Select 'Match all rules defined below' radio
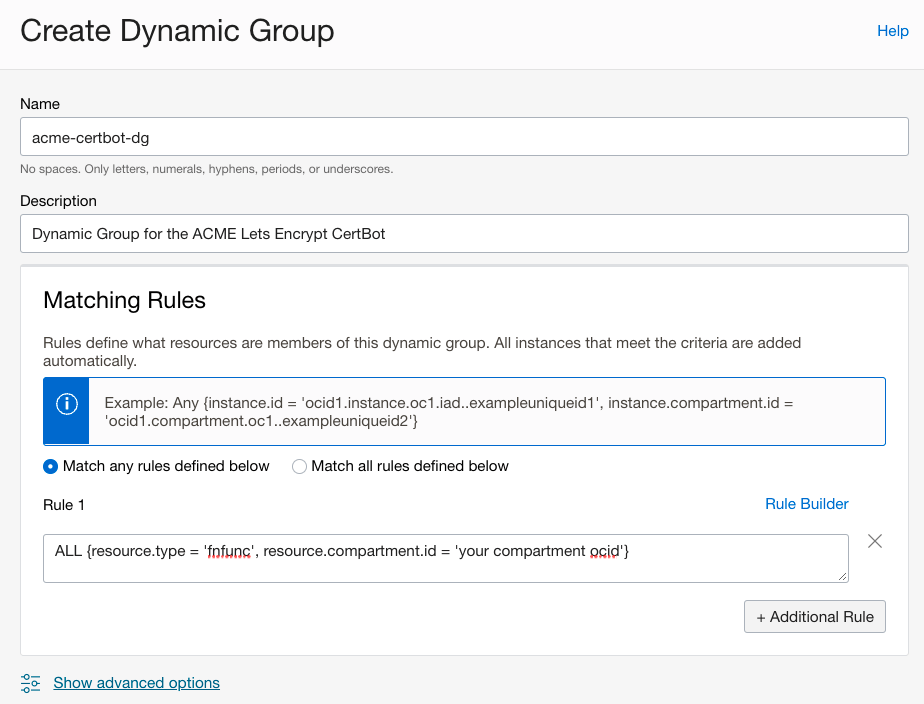 [299, 466]
